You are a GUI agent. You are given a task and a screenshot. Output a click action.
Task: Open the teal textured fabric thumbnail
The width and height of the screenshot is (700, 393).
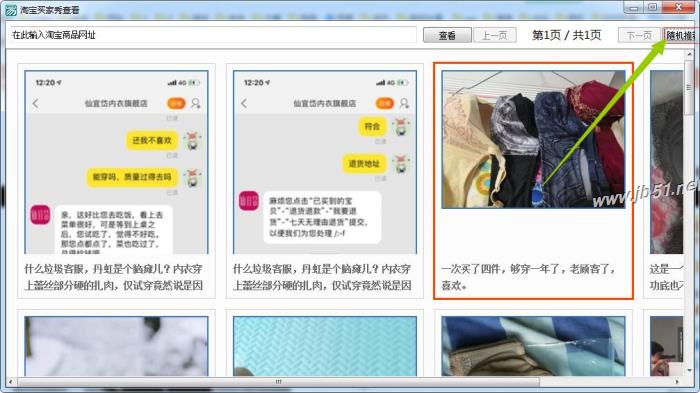pyautogui.click(x=325, y=346)
